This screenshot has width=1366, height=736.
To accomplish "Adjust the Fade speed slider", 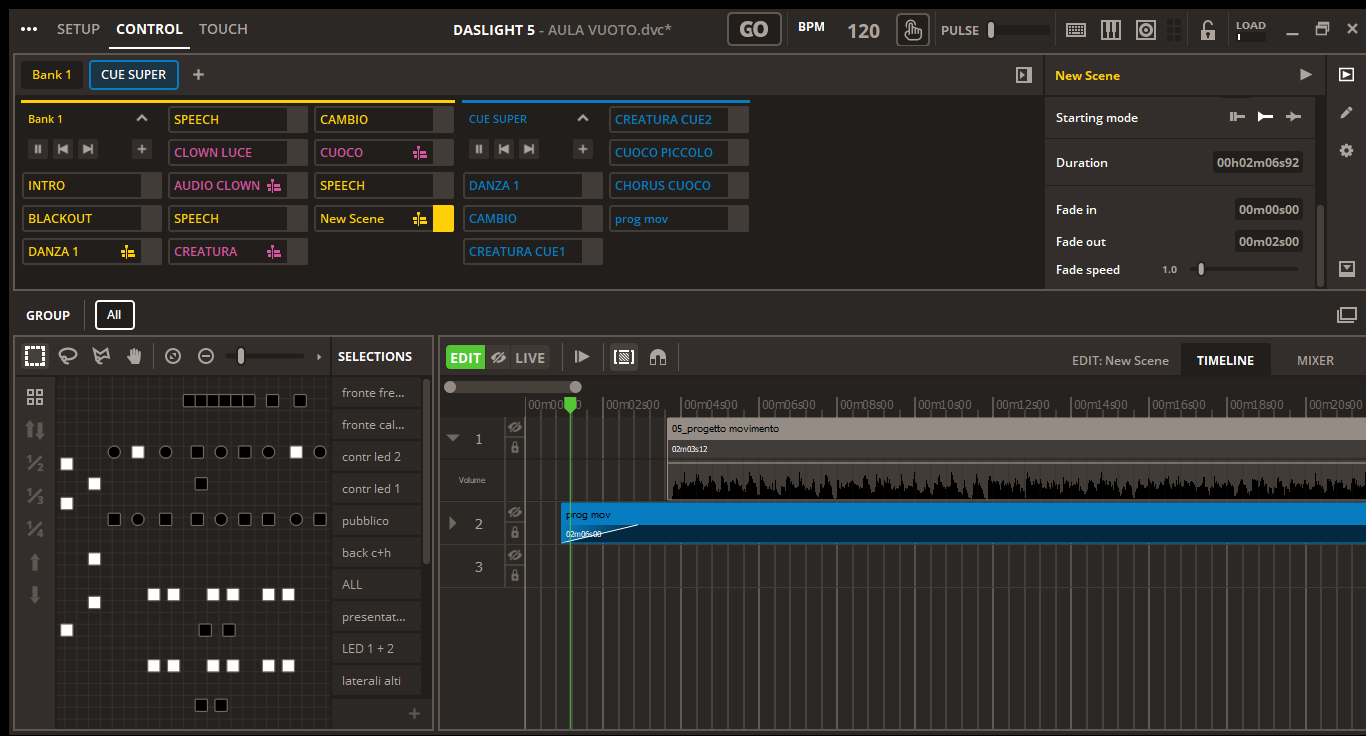I will (x=1247, y=269).
